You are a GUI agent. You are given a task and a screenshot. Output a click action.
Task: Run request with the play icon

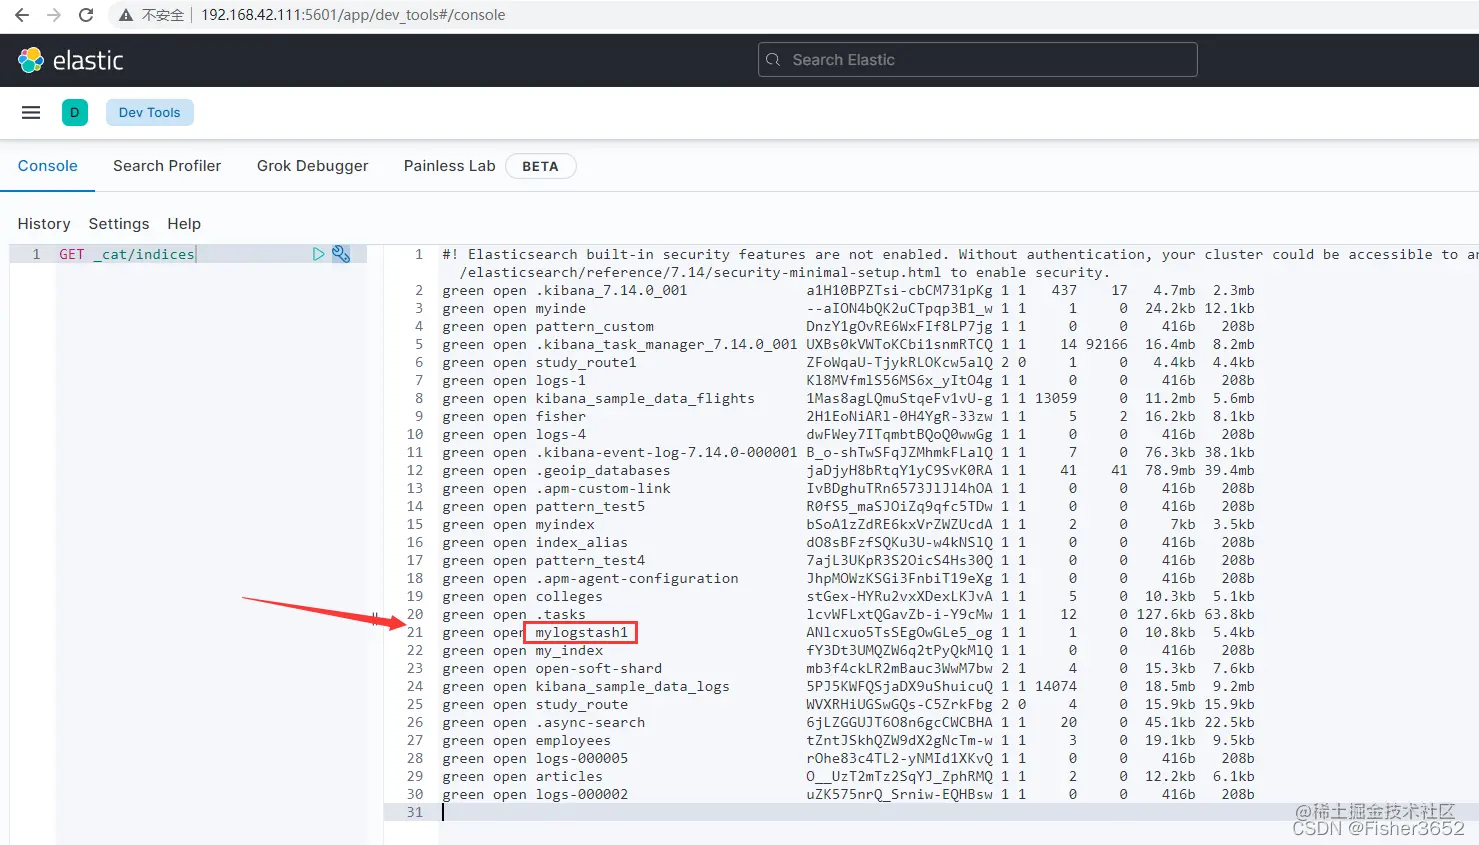[x=318, y=254]
